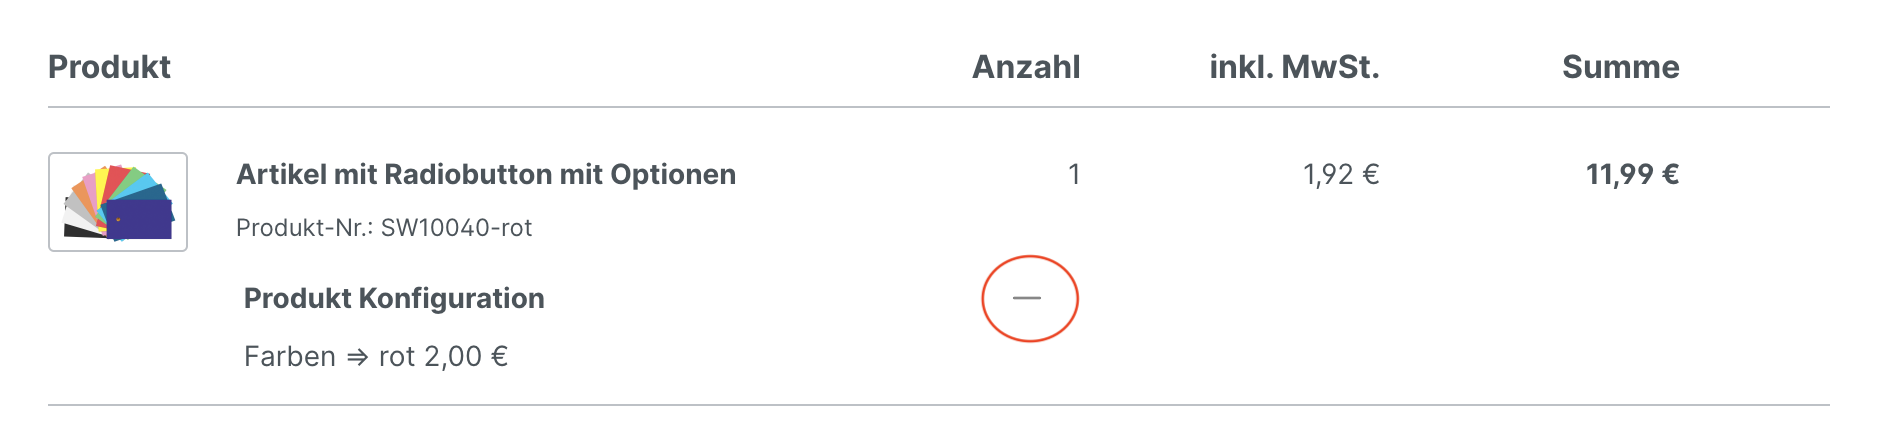This screenshot has height=430, width=1880.
Task: Click the quantity value 1
Action: click(1074, 175)
